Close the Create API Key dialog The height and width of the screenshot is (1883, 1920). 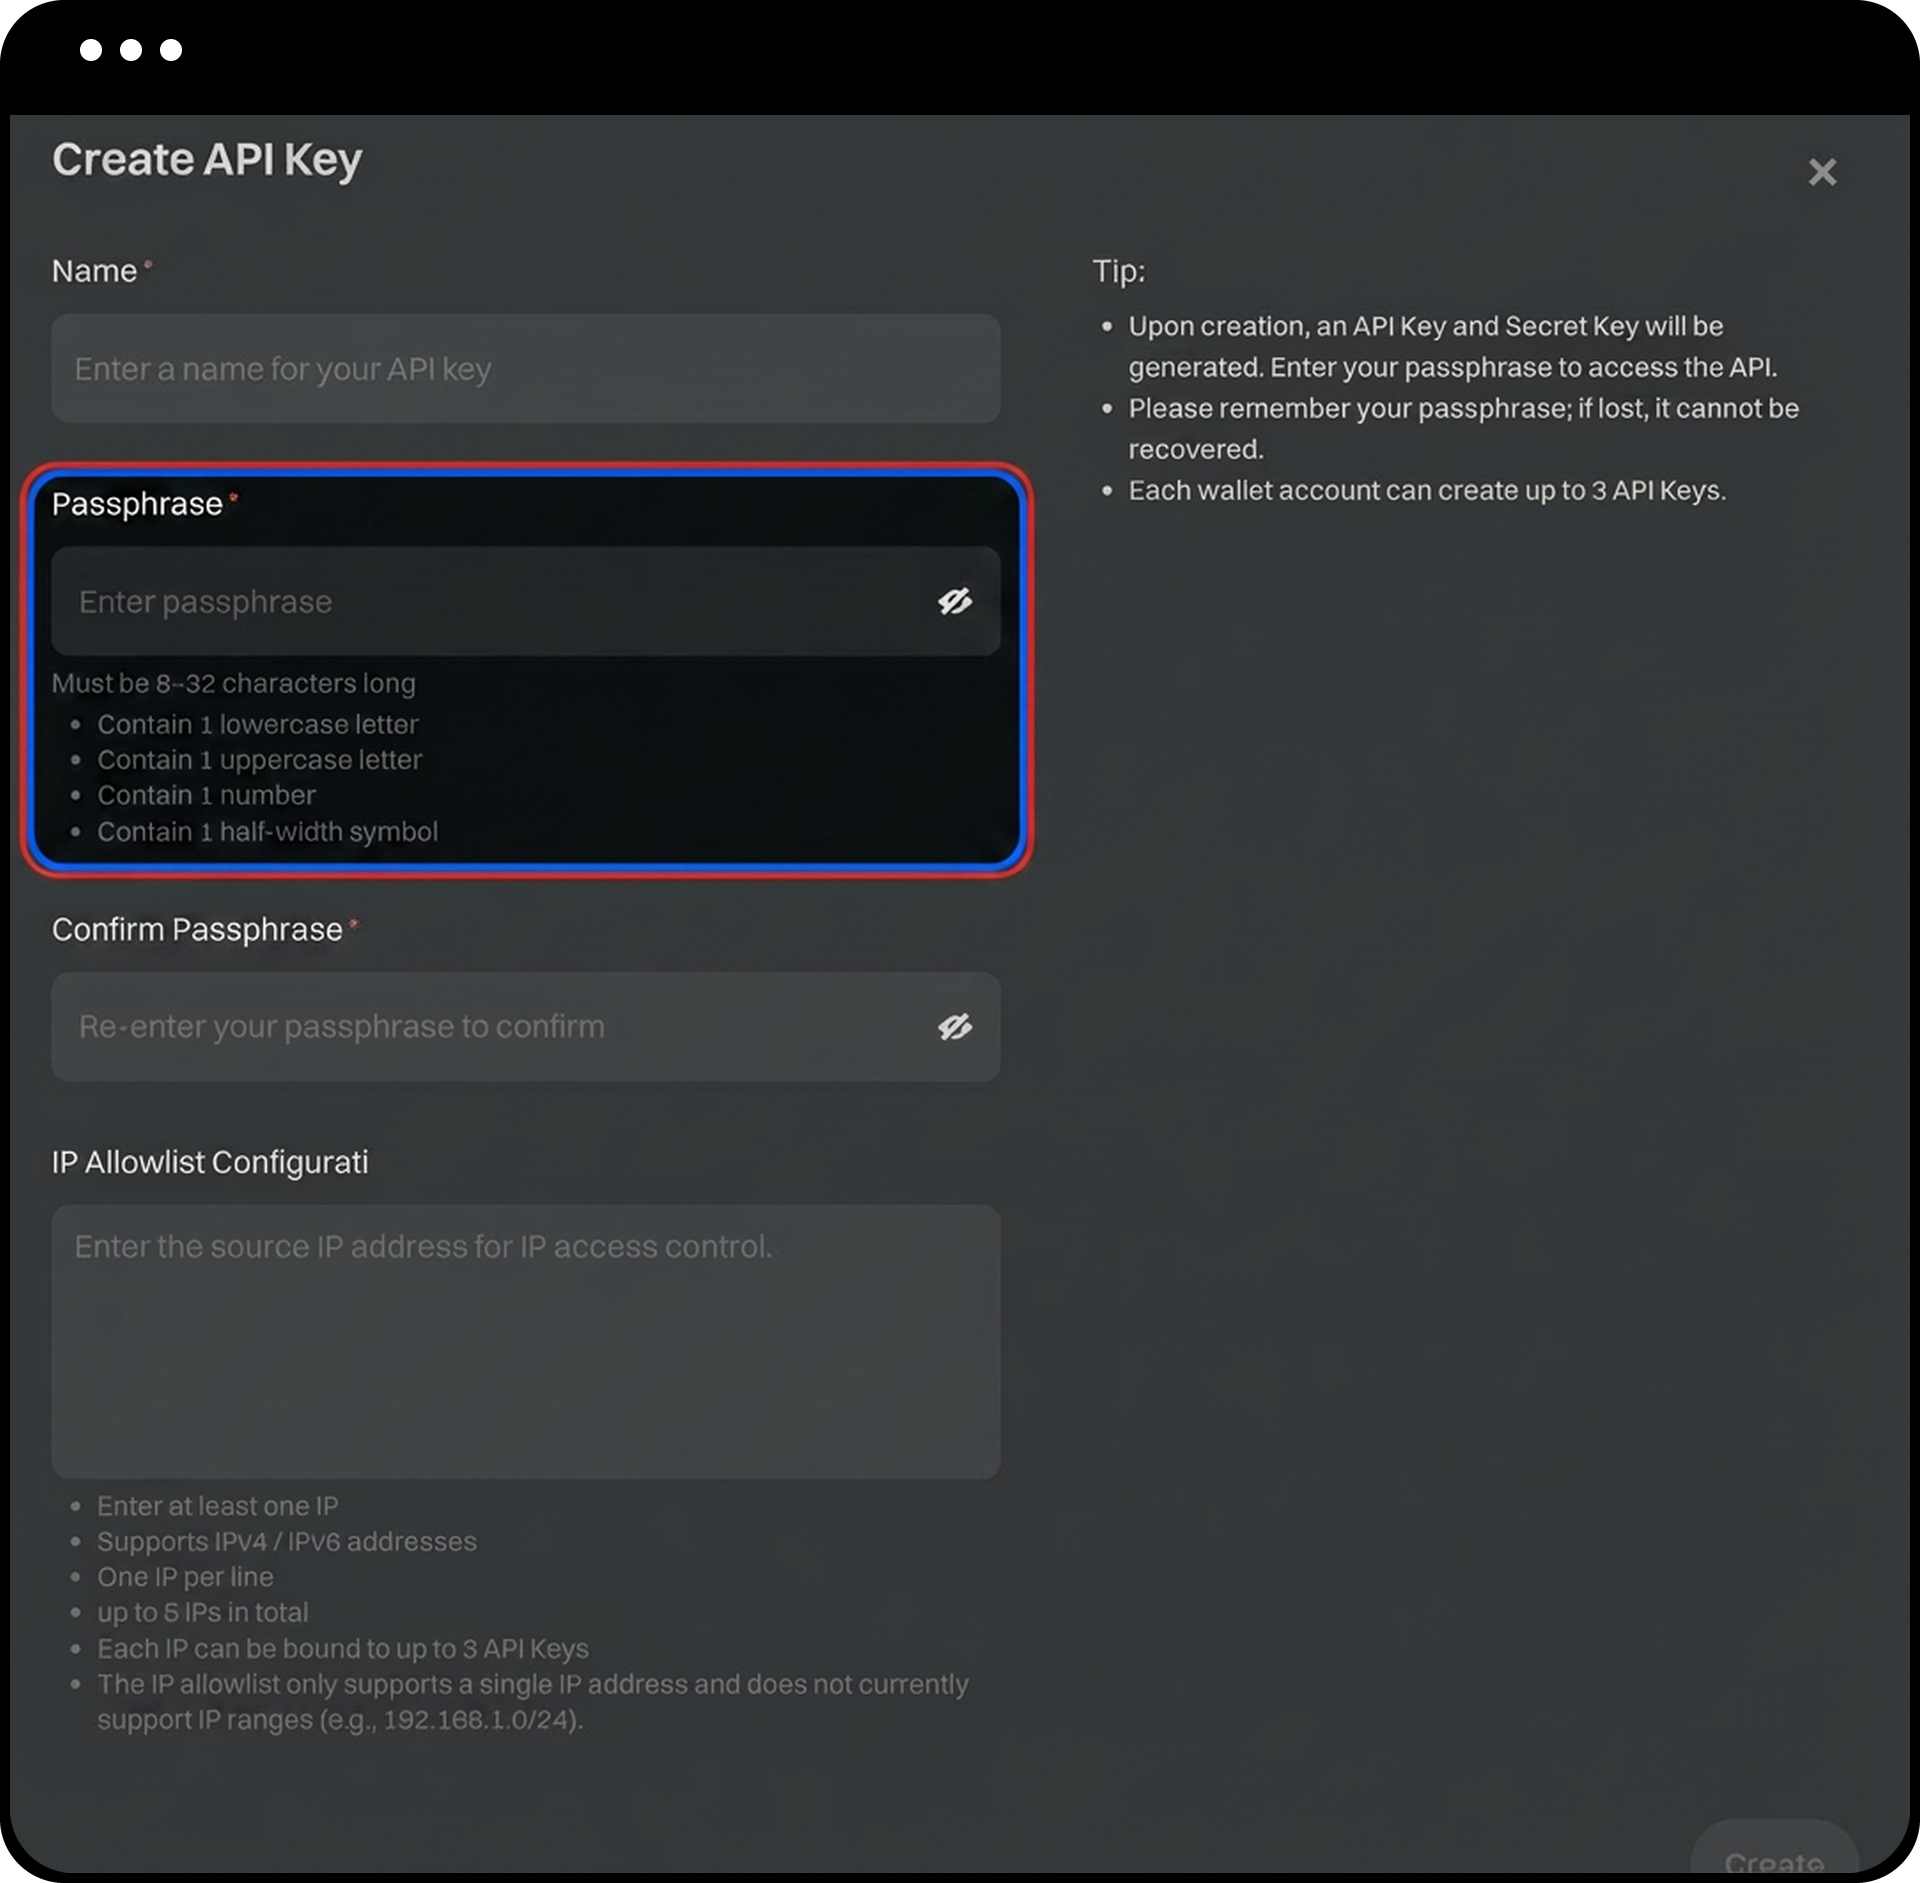pos(1822,172)
